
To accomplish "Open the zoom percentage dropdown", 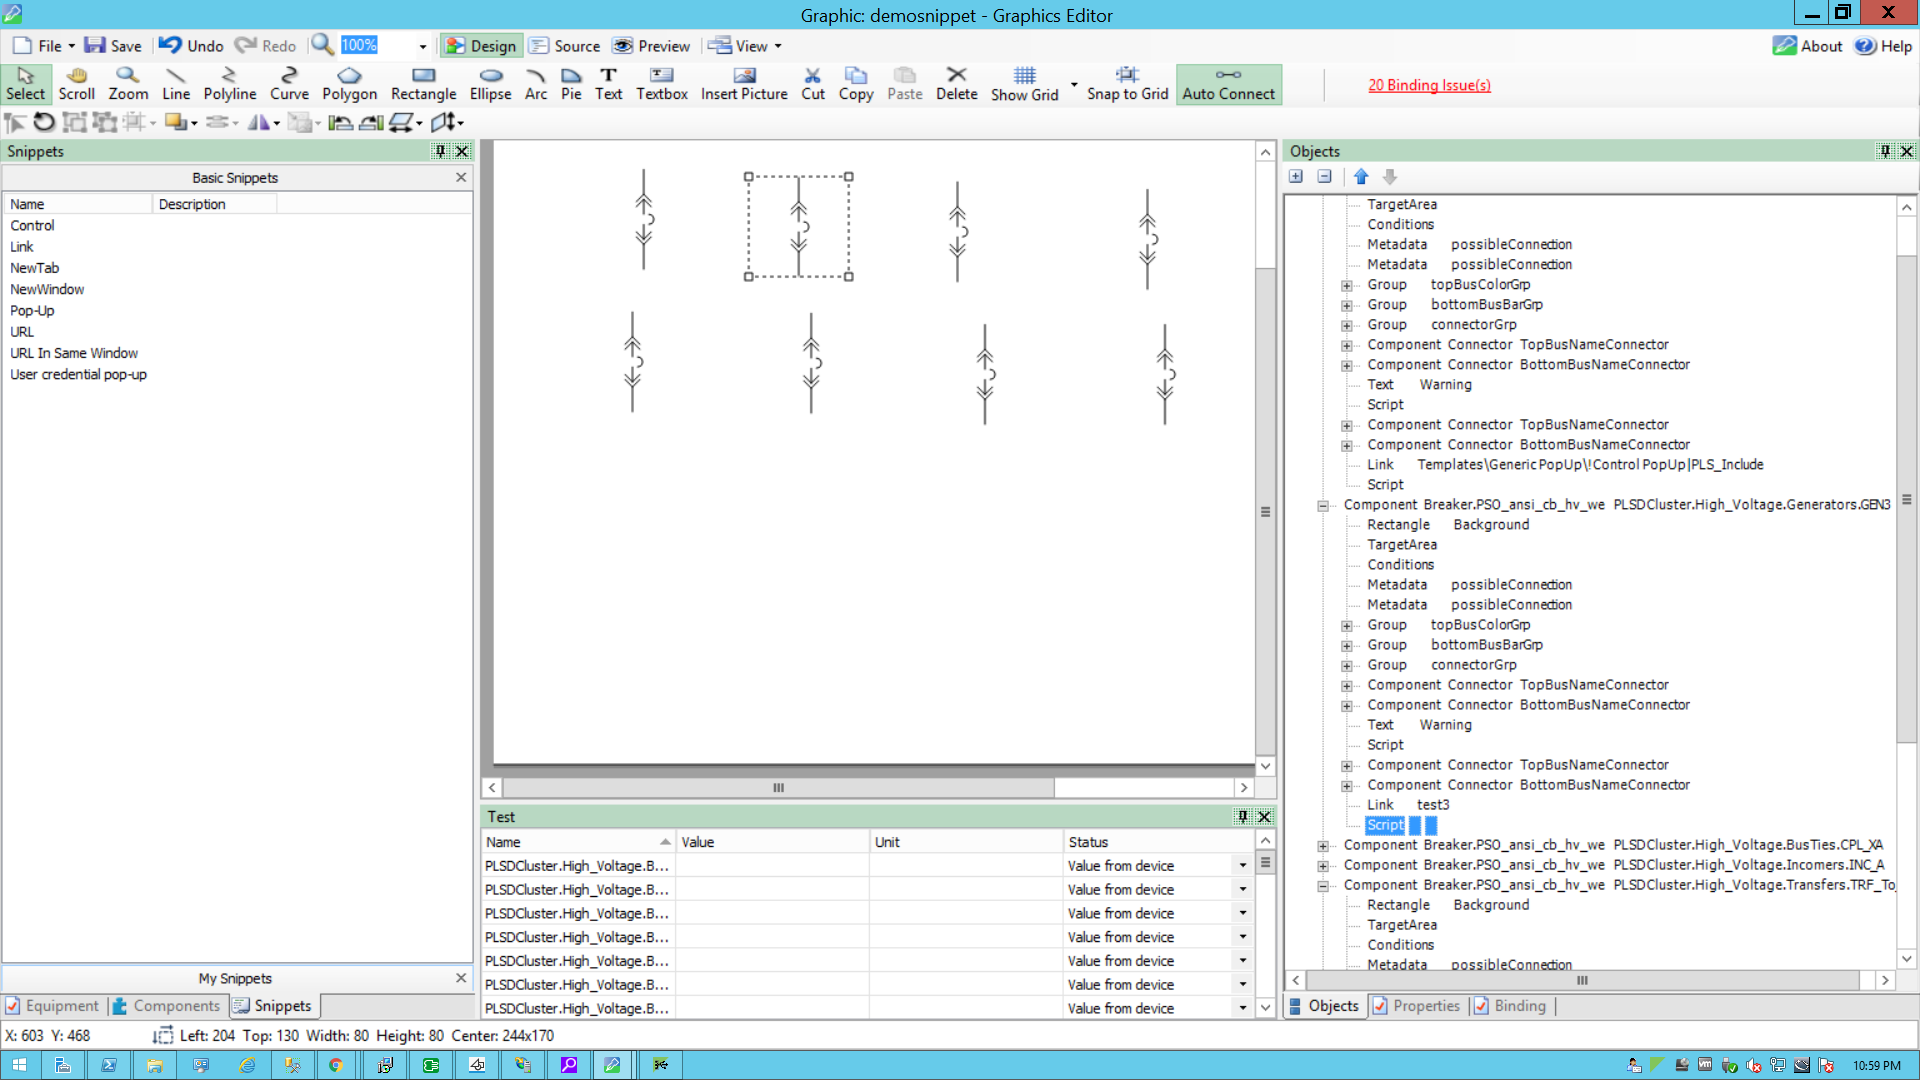I will pos(422,46).
